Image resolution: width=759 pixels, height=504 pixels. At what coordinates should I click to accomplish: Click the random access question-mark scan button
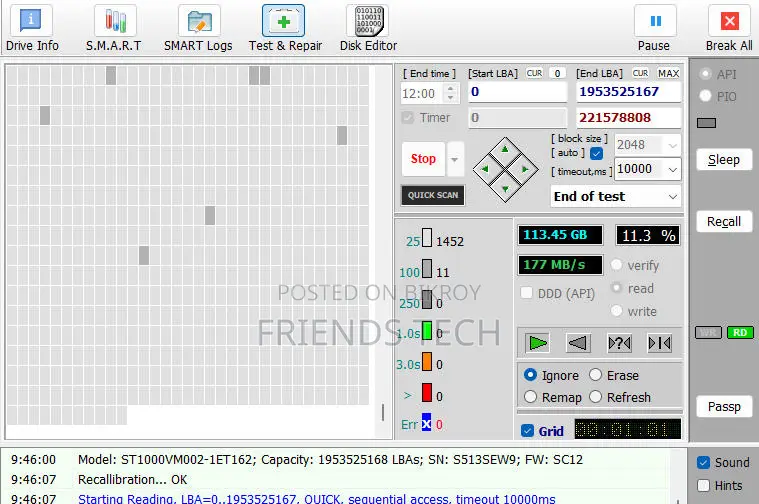[619, 343]
